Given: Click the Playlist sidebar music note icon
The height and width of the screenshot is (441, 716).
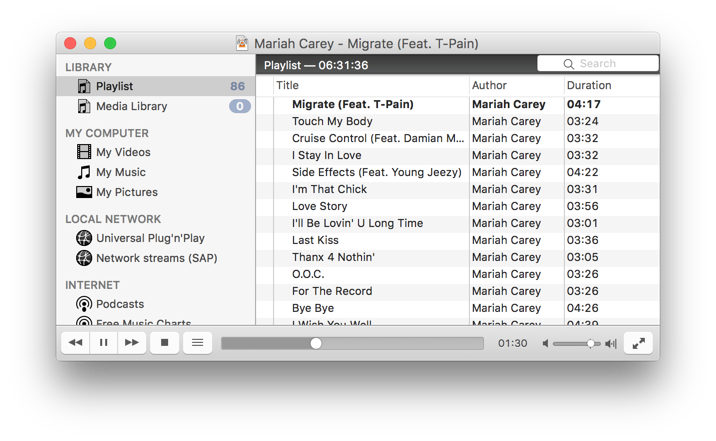Looking at the screenshot, I should point(84,86).
